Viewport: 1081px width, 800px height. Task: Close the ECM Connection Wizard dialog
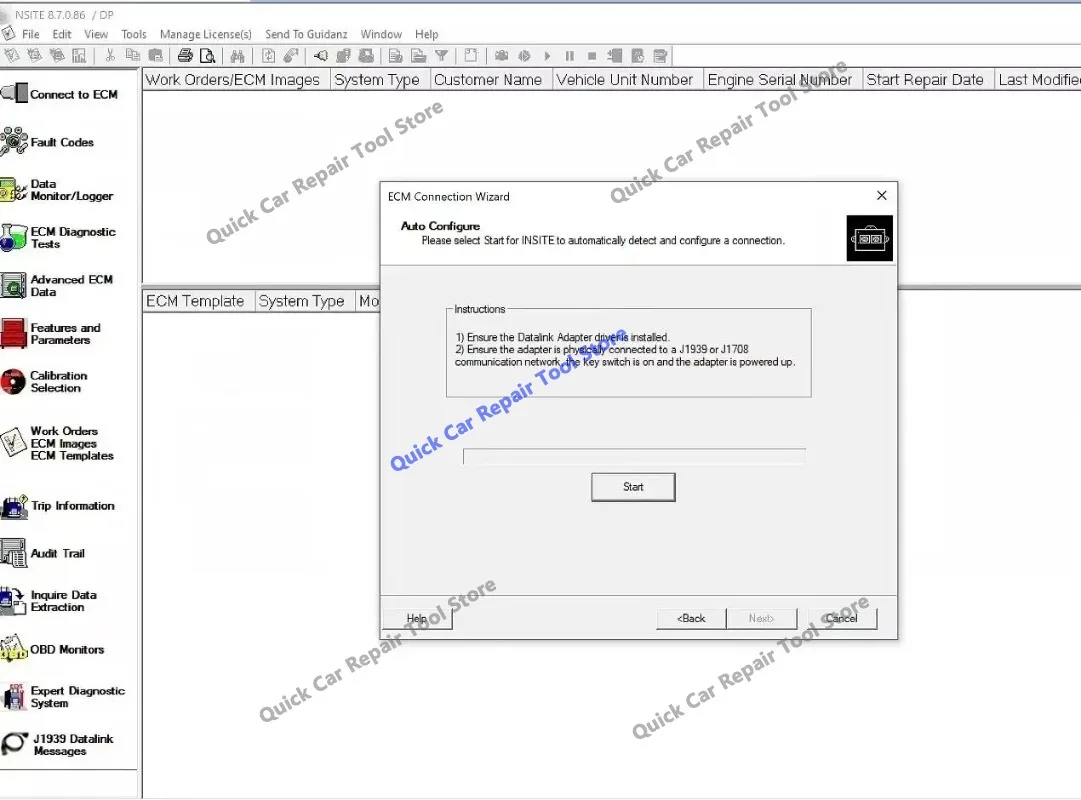(x=881, y=196)
